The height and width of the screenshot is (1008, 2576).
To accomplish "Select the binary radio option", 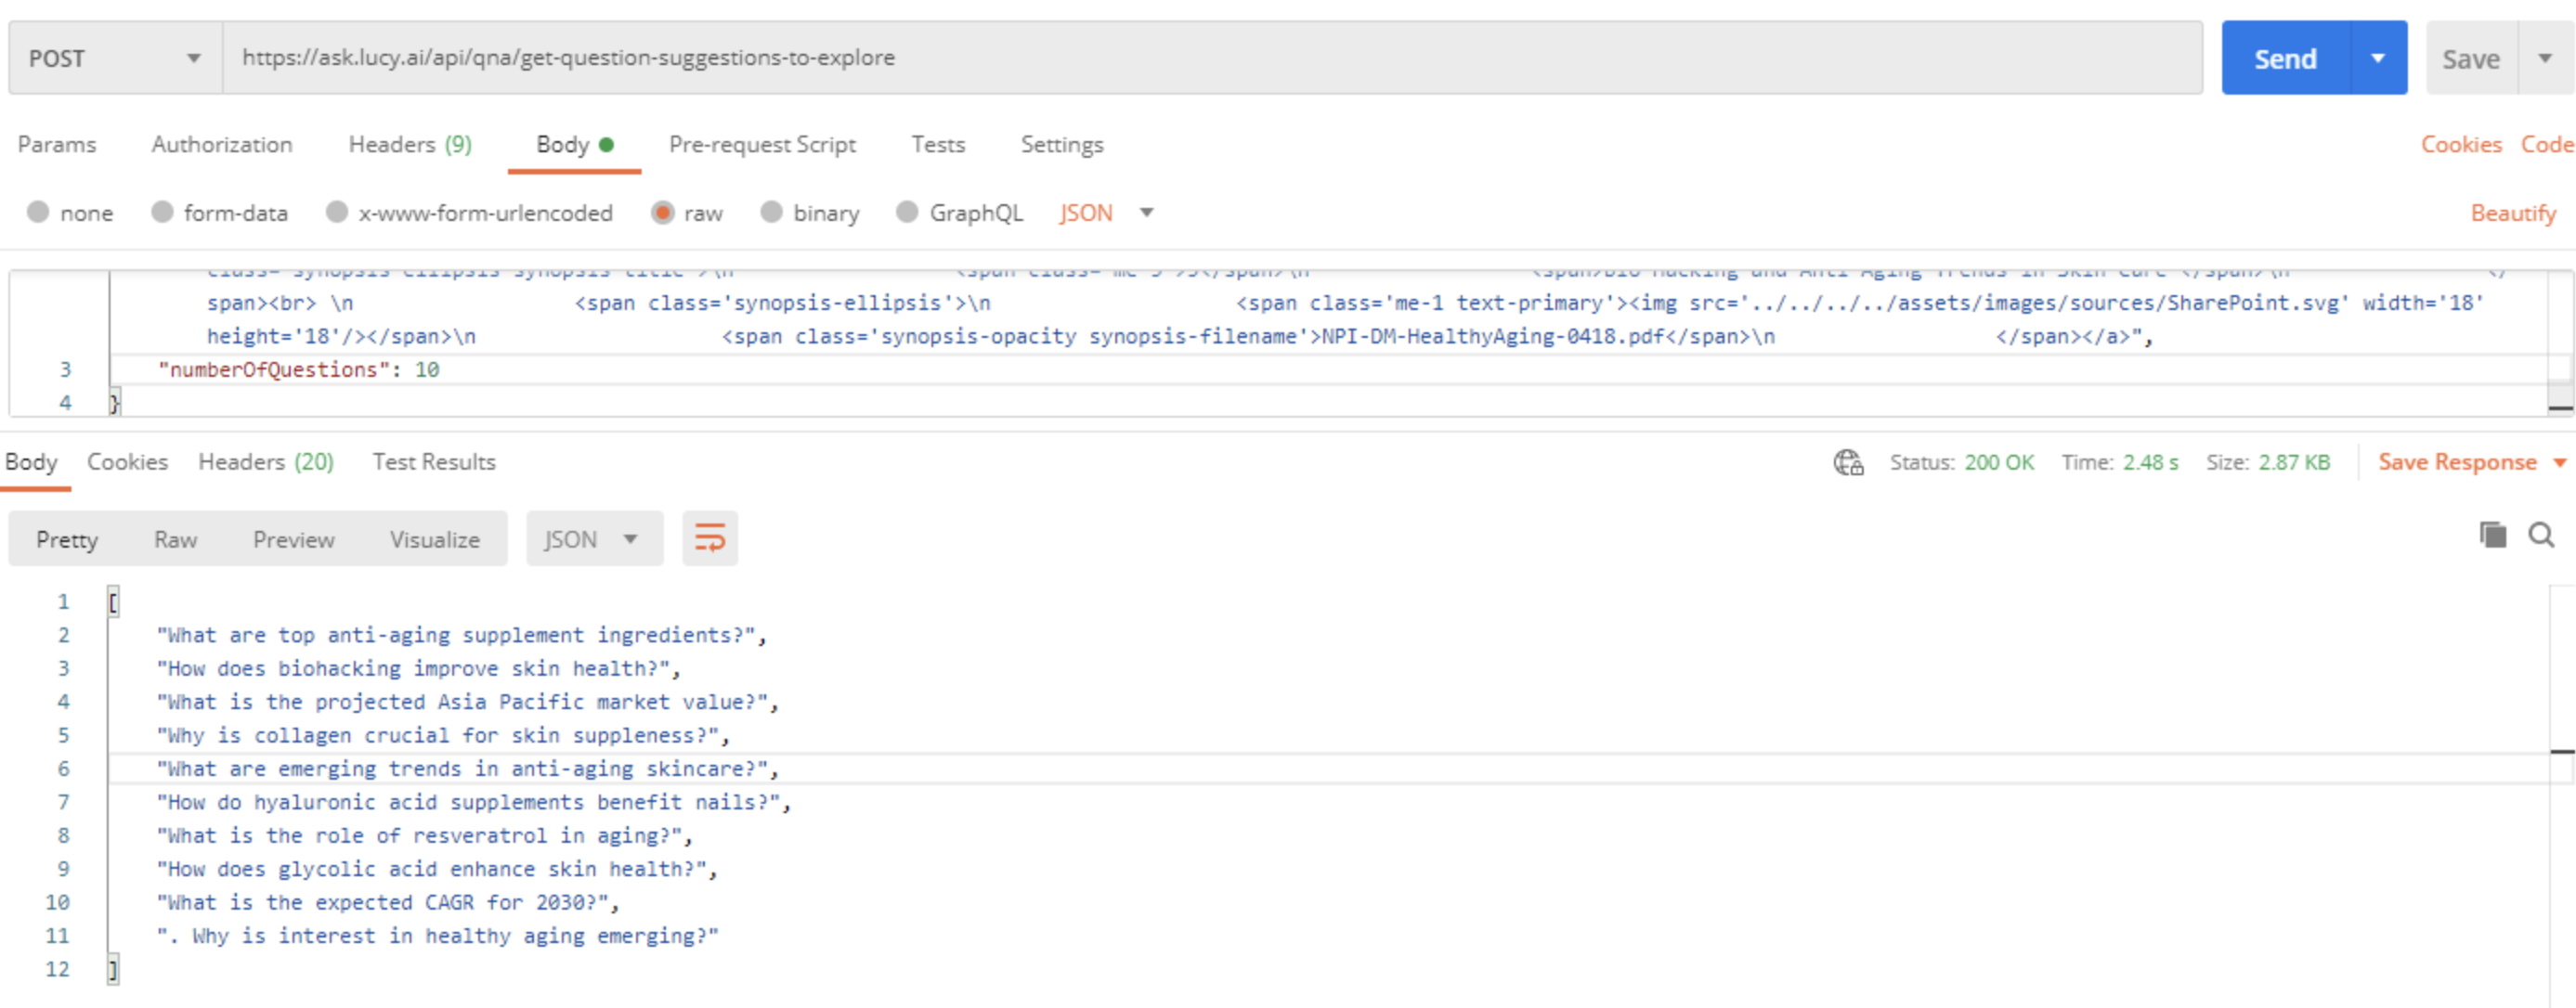I will (771, 213).
